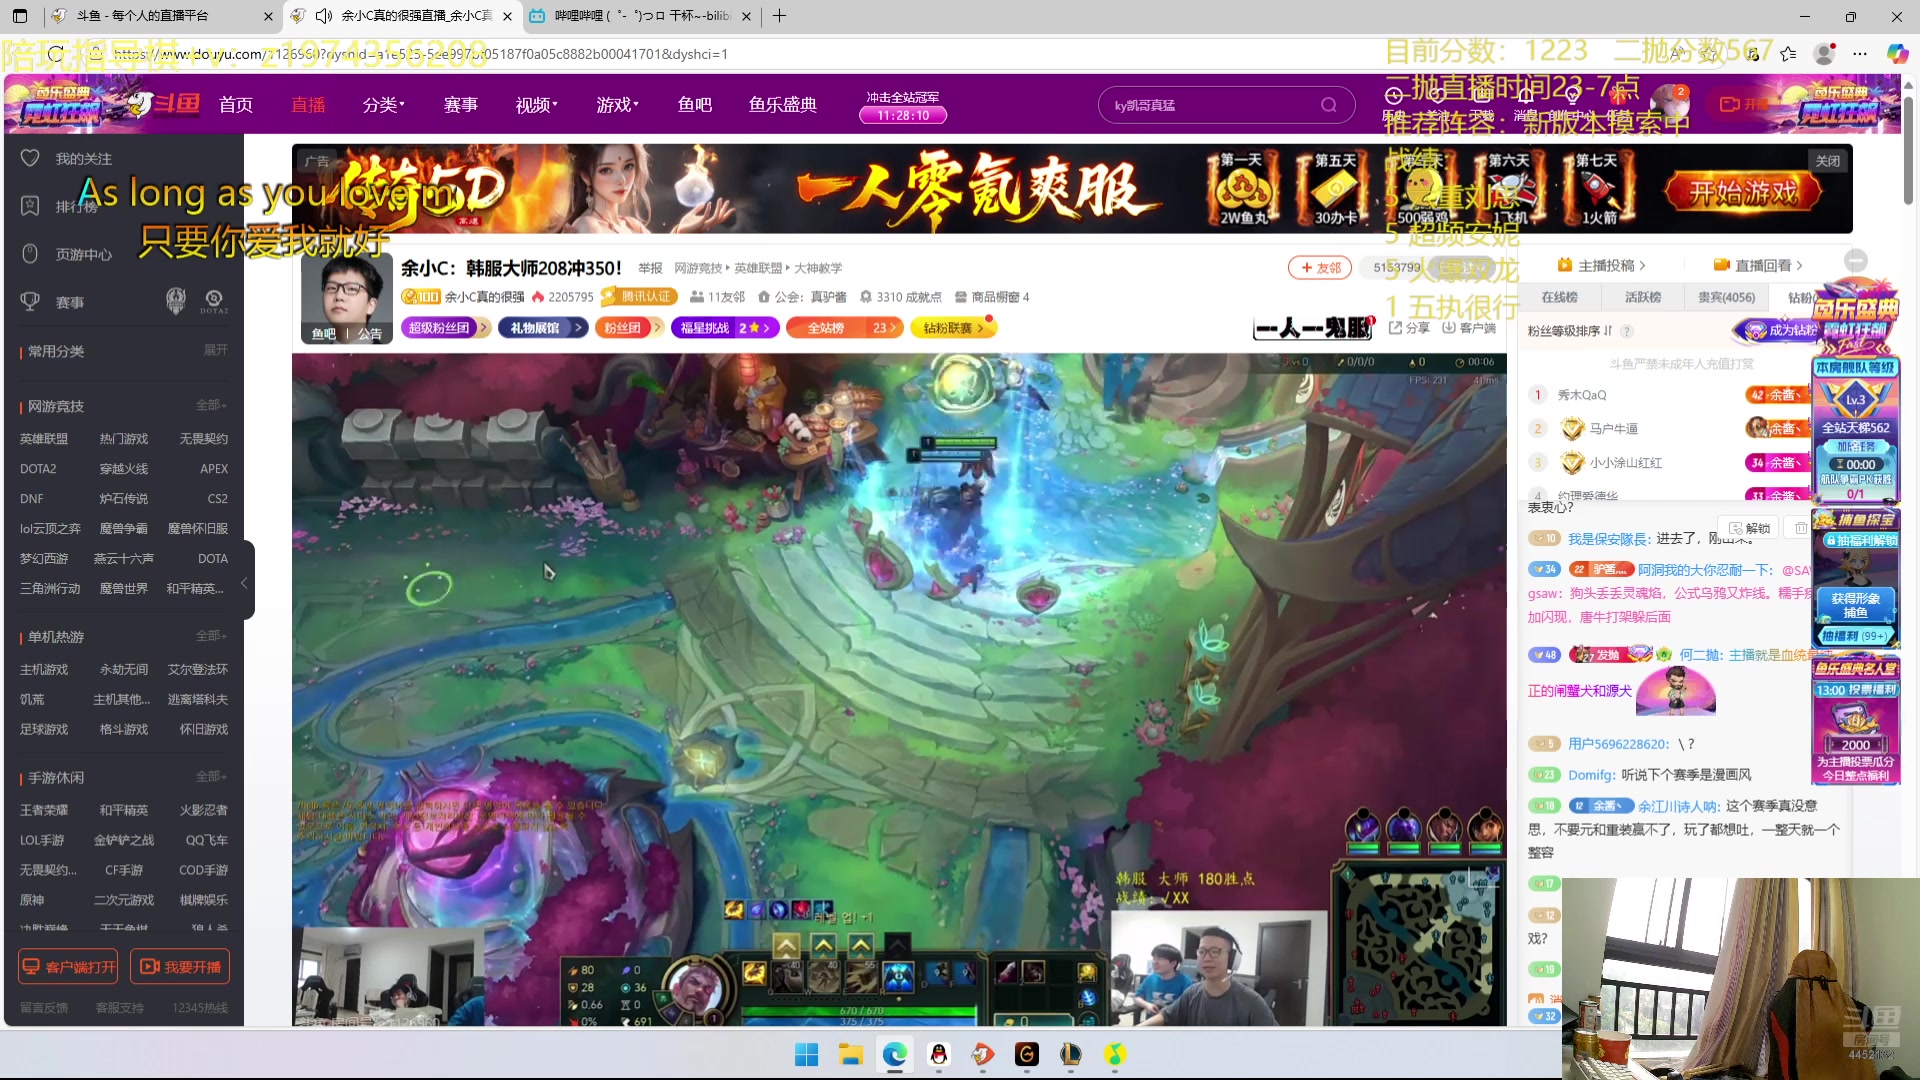Image resolution: width=1920 pixels, height=1080 pixels.
Task: Click 举报 report link
Action: pyautogui.click(x=650, y=268)
